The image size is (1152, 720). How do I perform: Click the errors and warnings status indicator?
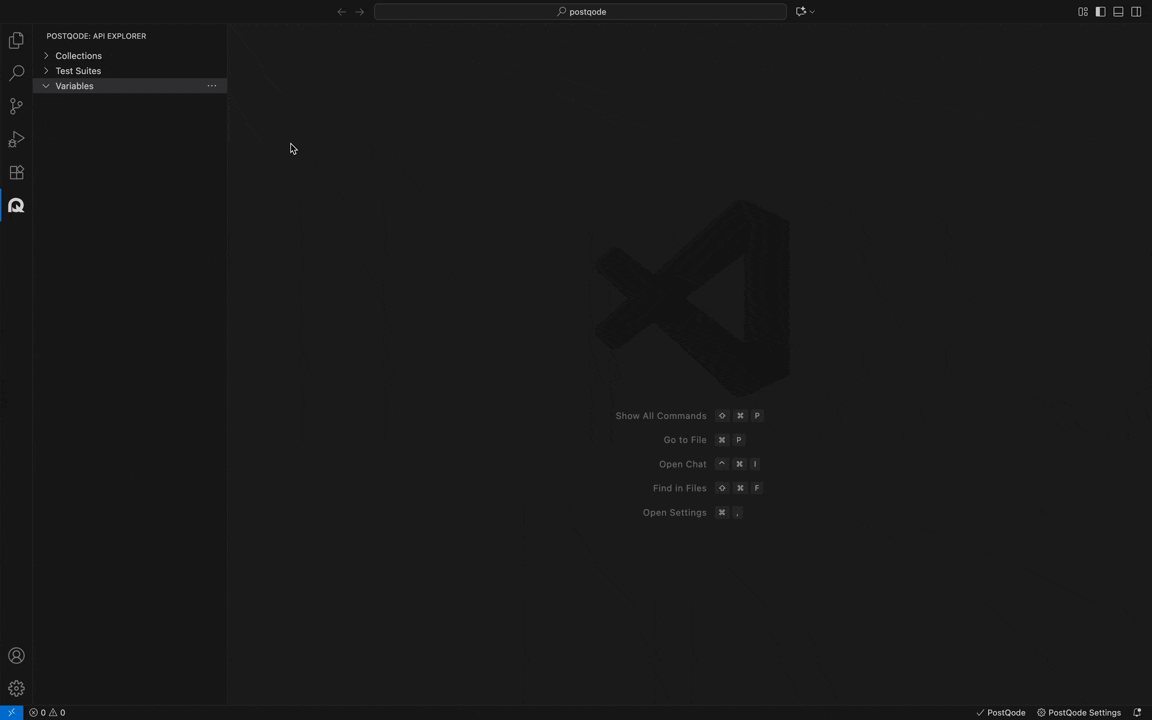tap(47, 713)
